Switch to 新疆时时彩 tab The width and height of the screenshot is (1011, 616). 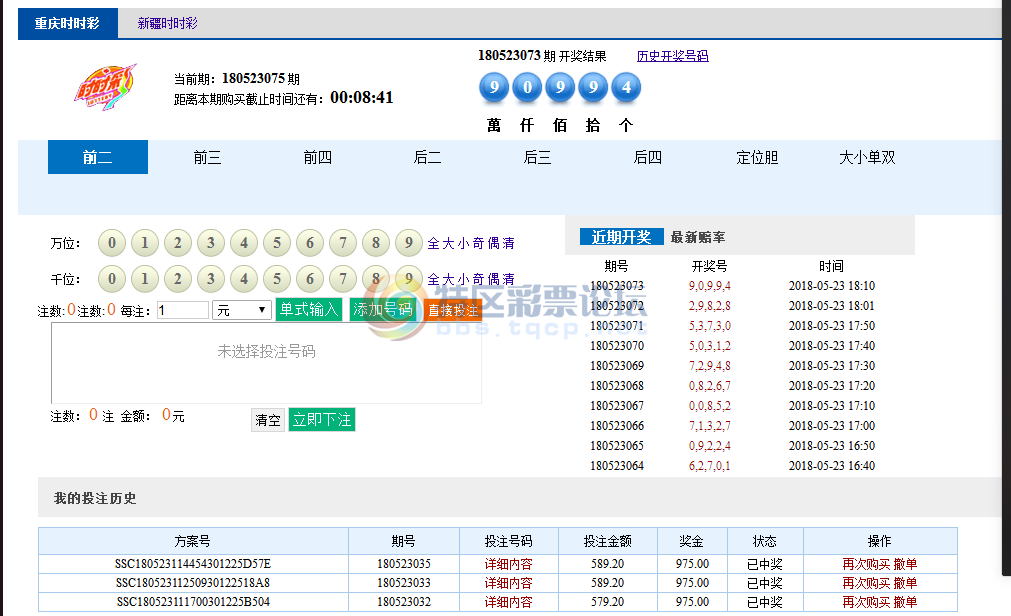point(168,23)
